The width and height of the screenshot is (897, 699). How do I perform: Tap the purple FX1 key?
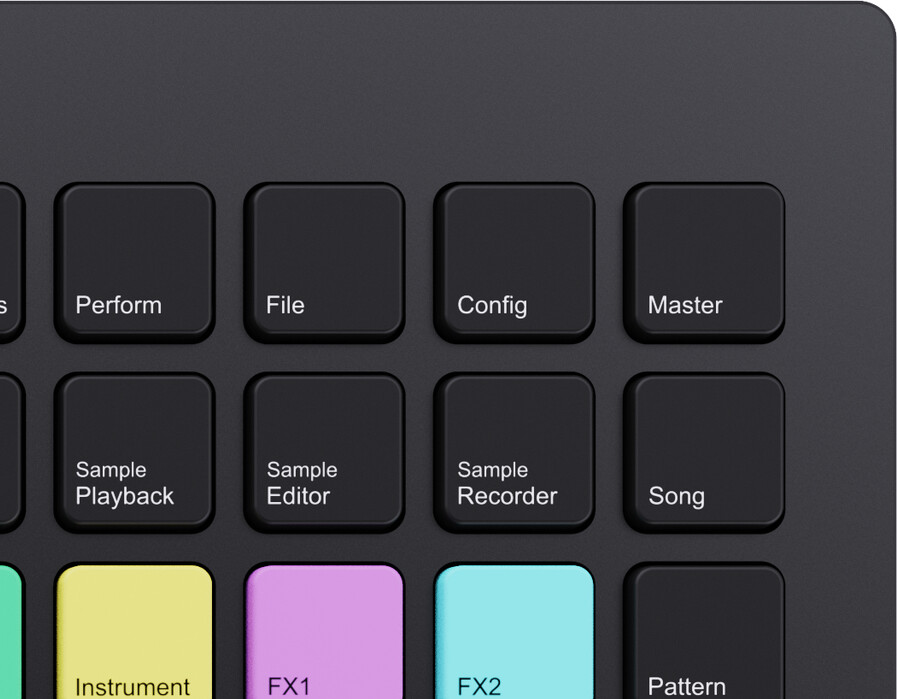coord(324,631)
